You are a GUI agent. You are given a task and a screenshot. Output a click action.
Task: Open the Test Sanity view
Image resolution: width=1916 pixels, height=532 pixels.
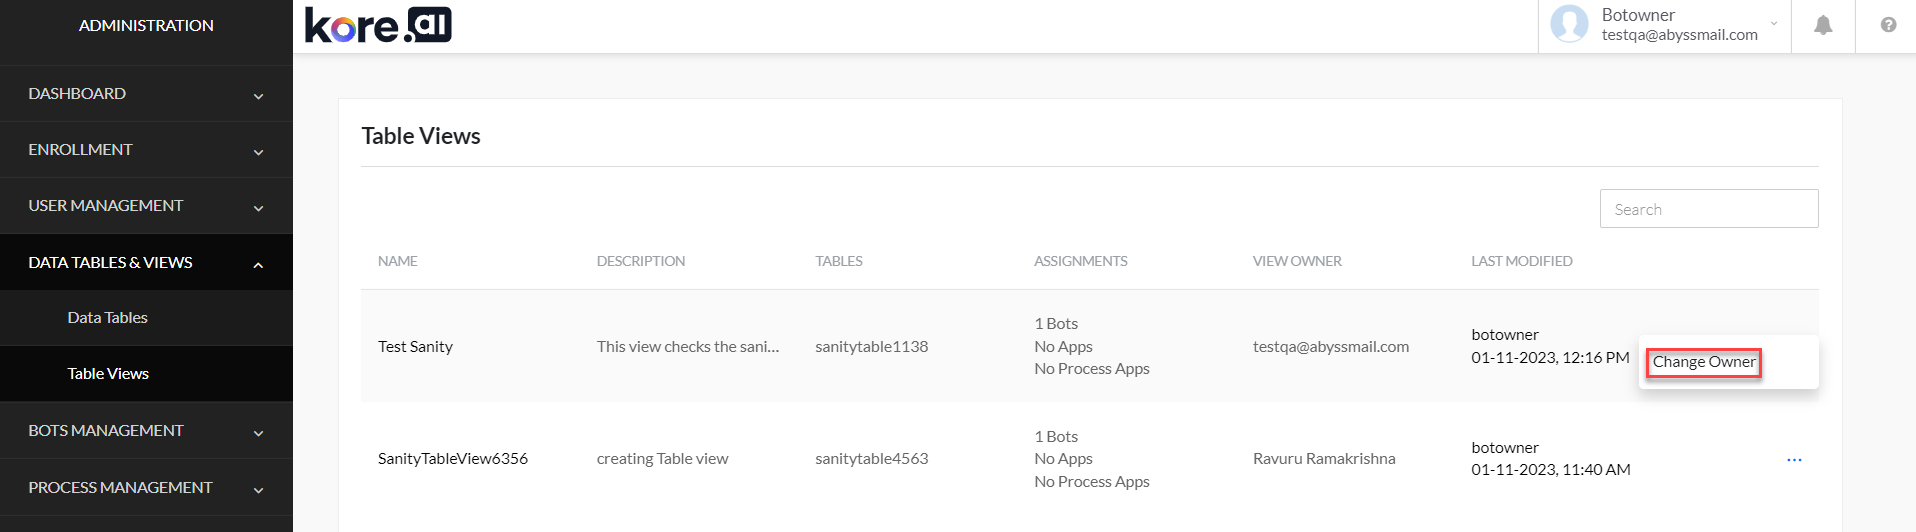pyautogui.click(x=415, y=347)
